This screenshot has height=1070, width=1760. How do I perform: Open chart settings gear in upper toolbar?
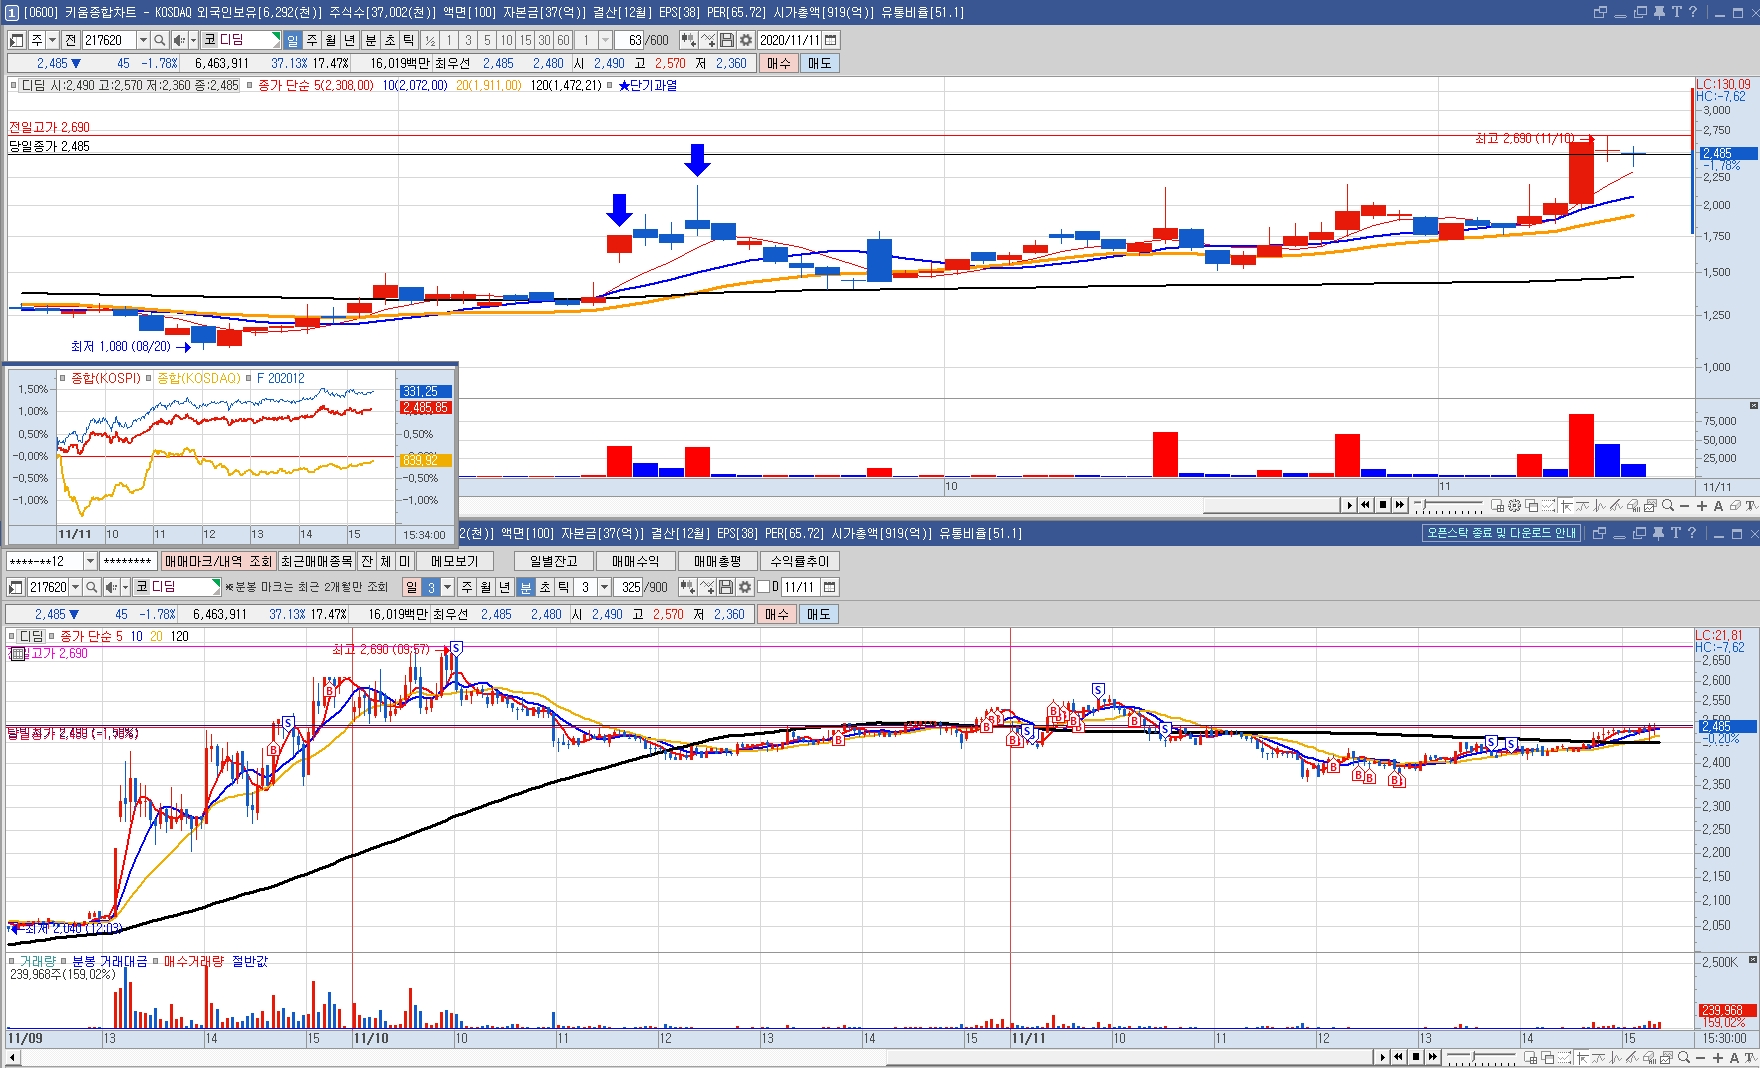click(745, 40)
